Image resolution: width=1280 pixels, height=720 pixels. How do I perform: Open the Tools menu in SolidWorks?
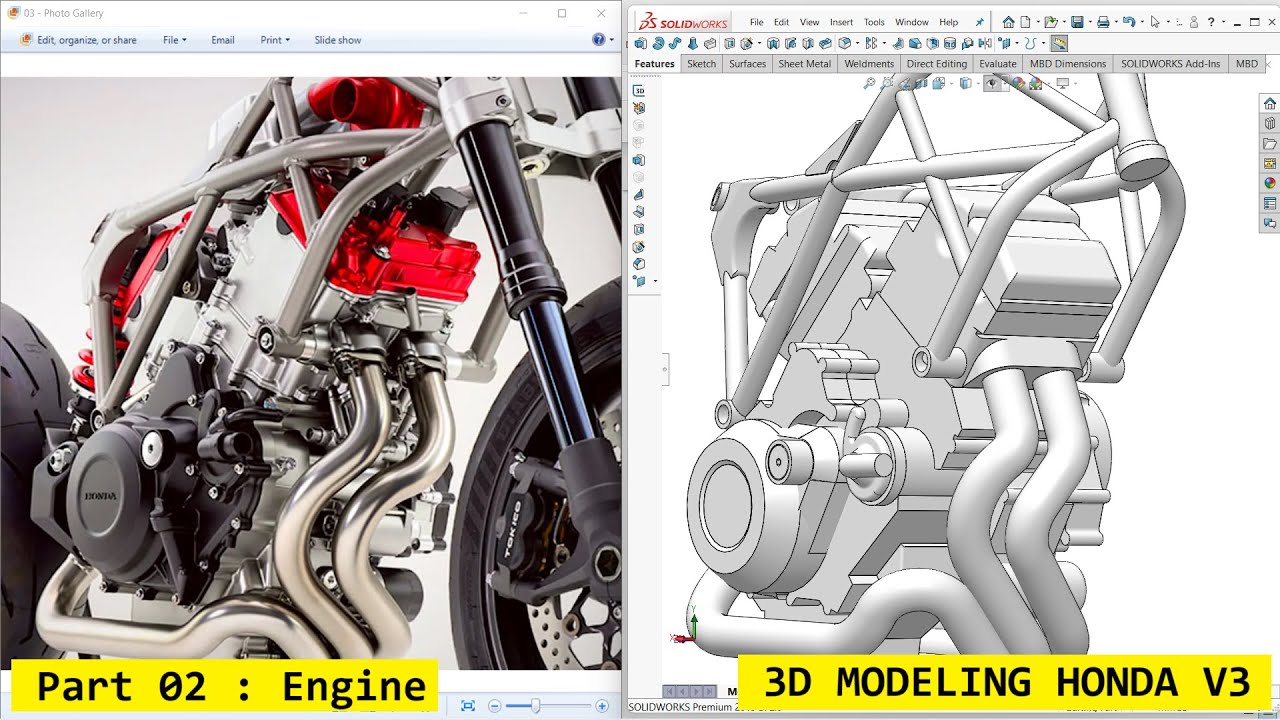874,22
